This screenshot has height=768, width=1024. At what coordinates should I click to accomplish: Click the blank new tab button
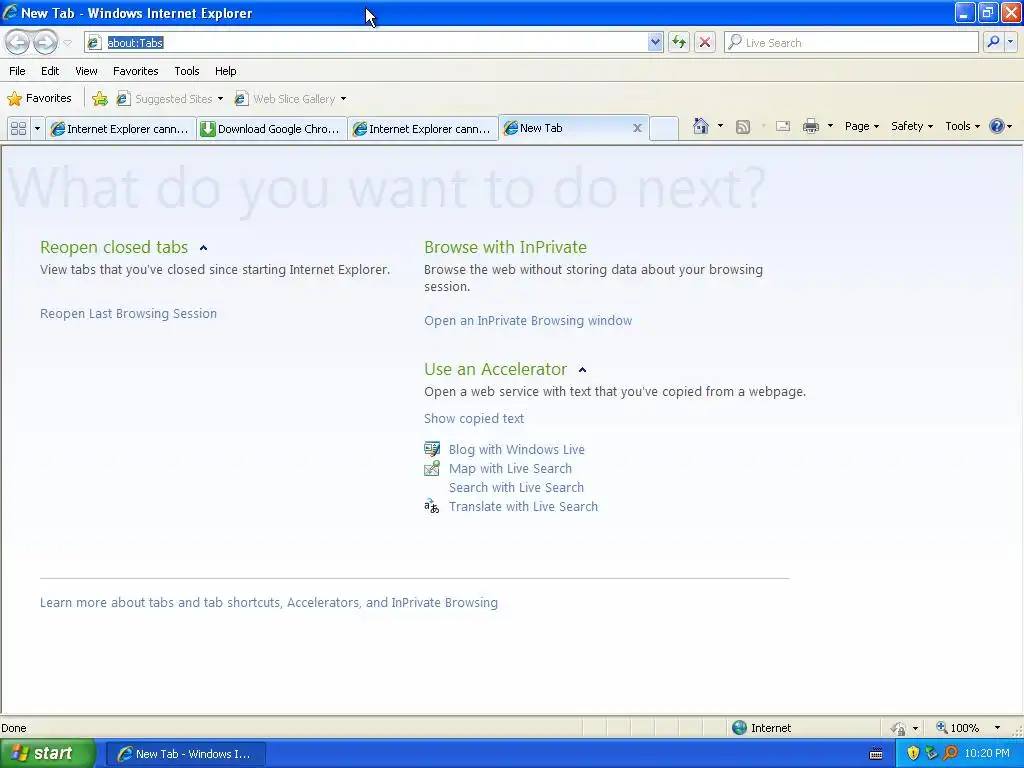664,129
